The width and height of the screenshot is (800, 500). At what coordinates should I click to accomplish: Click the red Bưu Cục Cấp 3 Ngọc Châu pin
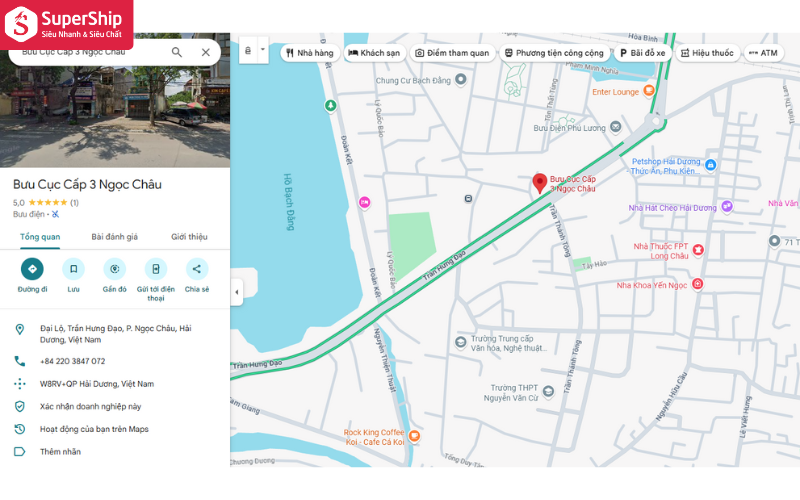pos(540,183)
